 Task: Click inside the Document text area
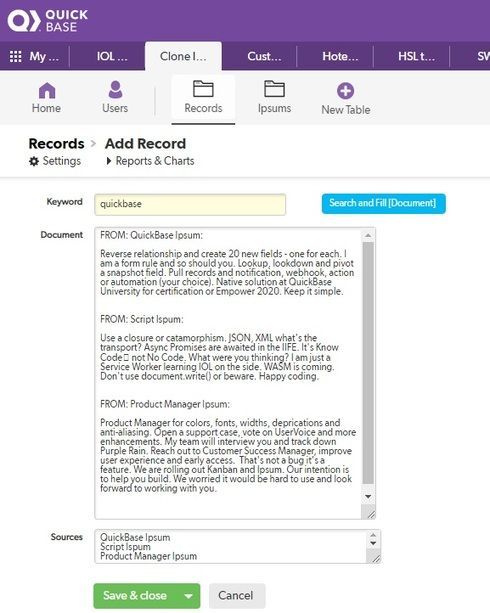tap(228, 373)
